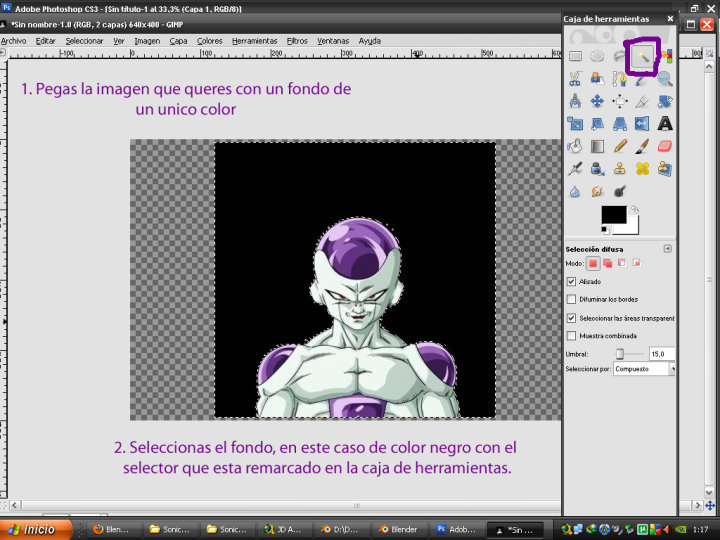Select the Airbrush tool
The height and width of the screenshot is (540, 720).
coord(575,169)
